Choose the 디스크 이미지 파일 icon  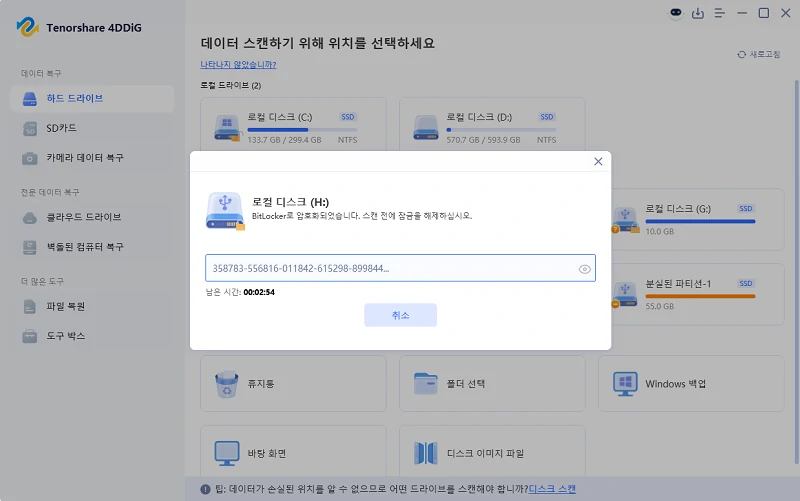[x=426, y=453]
